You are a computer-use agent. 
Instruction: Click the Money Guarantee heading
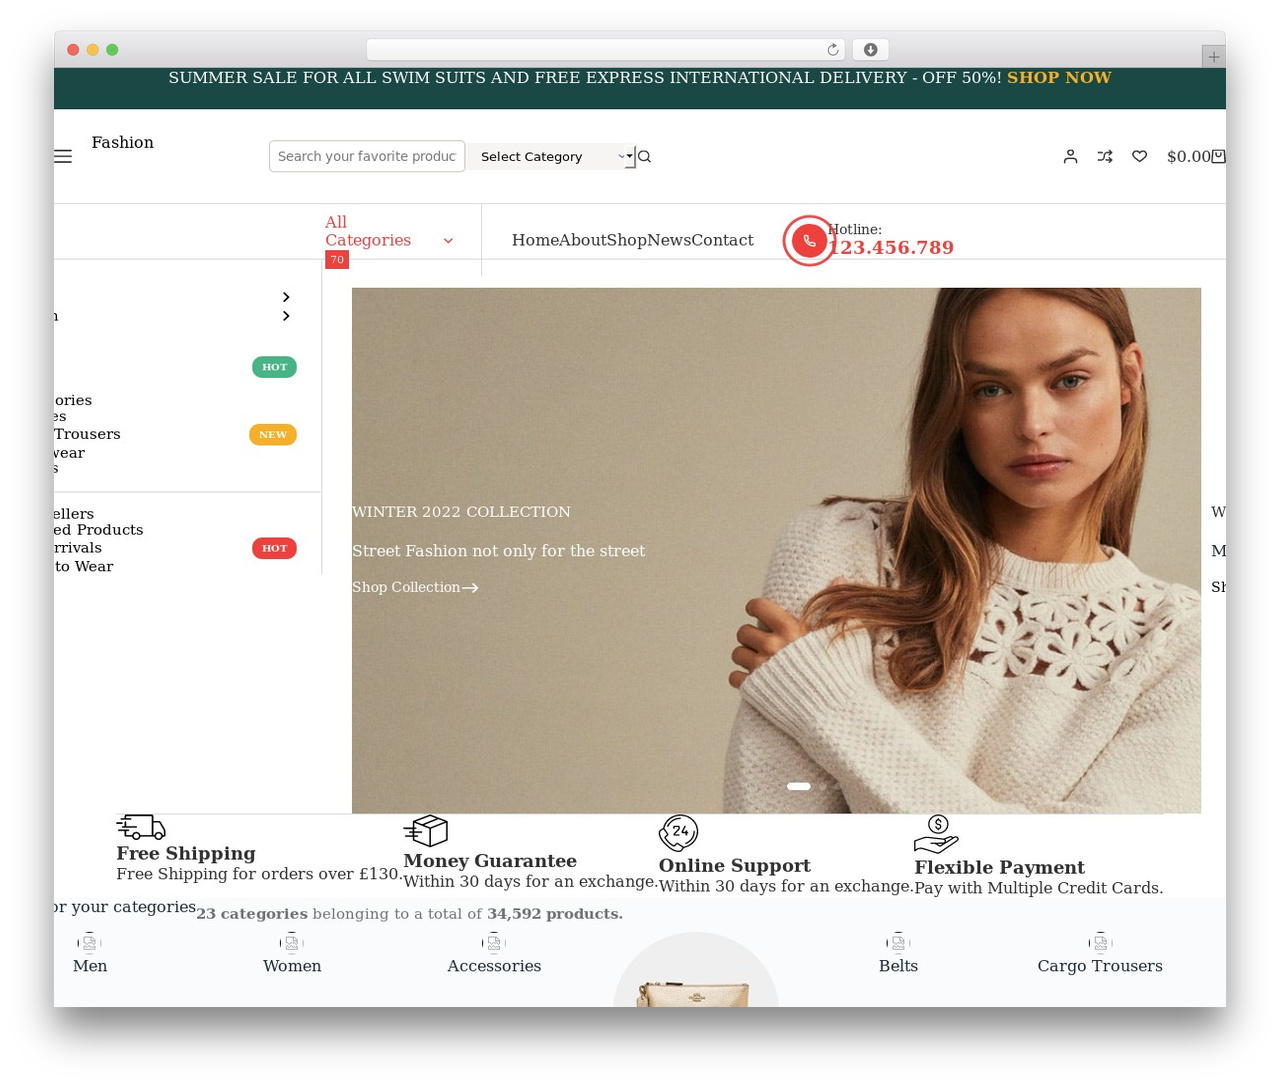click(490, 861)
